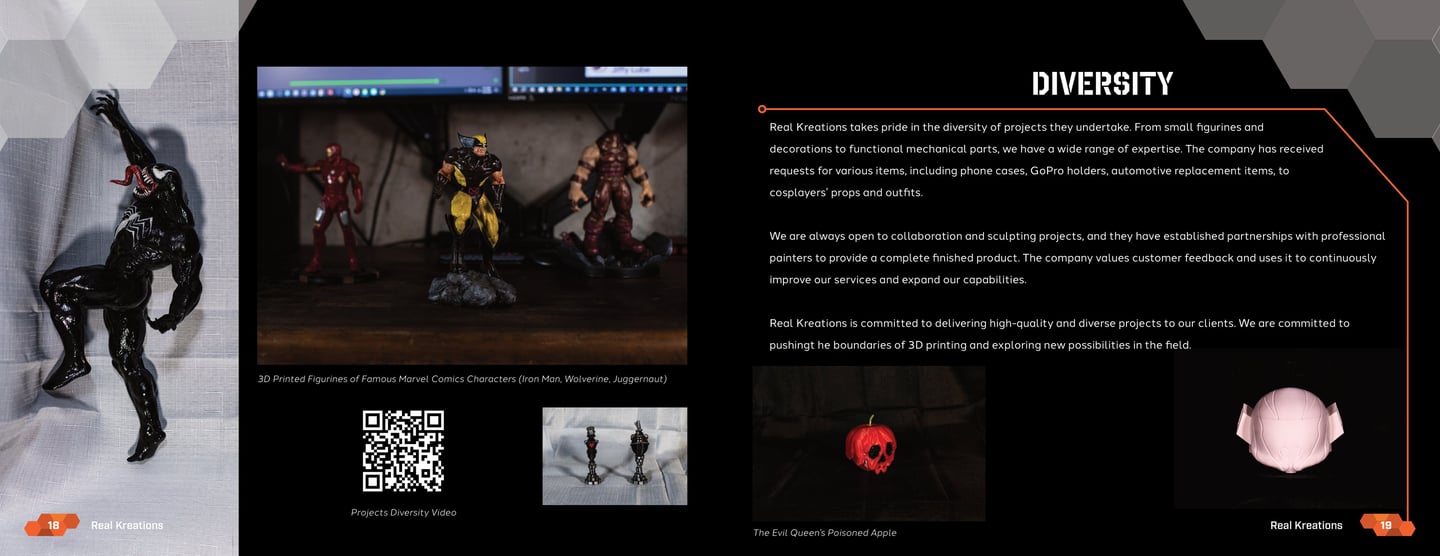The height and width of the screenshot is (556, 1440).
Task: Click page number 18 badge
Action: tap(52, 525)
